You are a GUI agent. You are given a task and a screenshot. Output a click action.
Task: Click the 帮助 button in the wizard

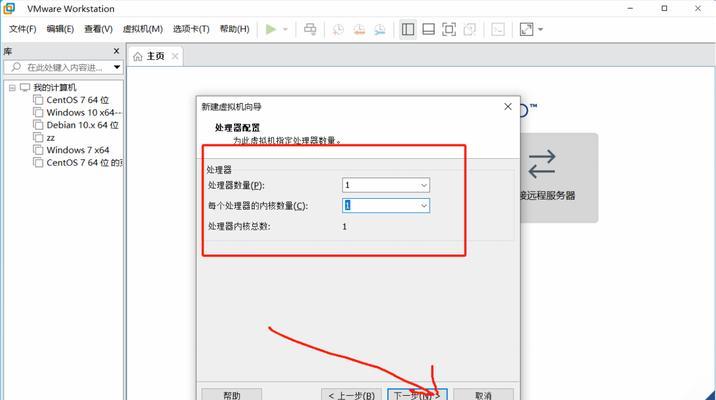tap(232, 395)
